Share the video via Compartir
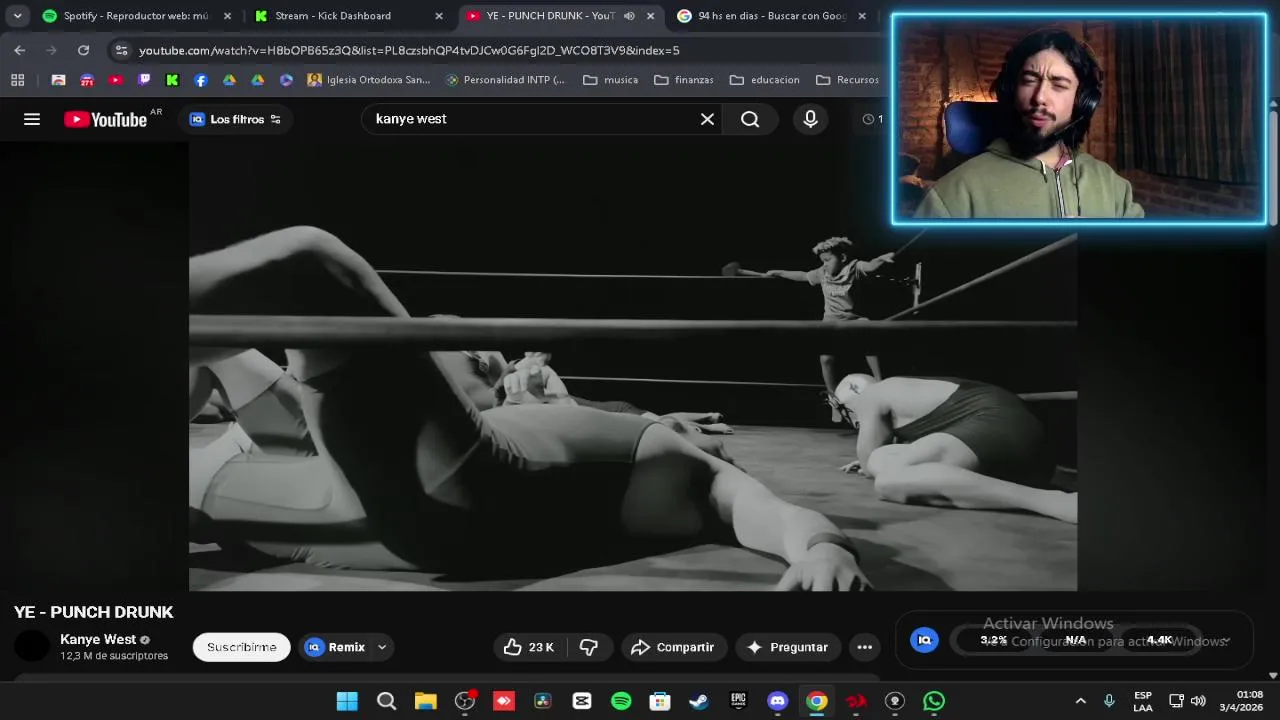This screenshot has height=720, width=1280. (x=672, y=647)
